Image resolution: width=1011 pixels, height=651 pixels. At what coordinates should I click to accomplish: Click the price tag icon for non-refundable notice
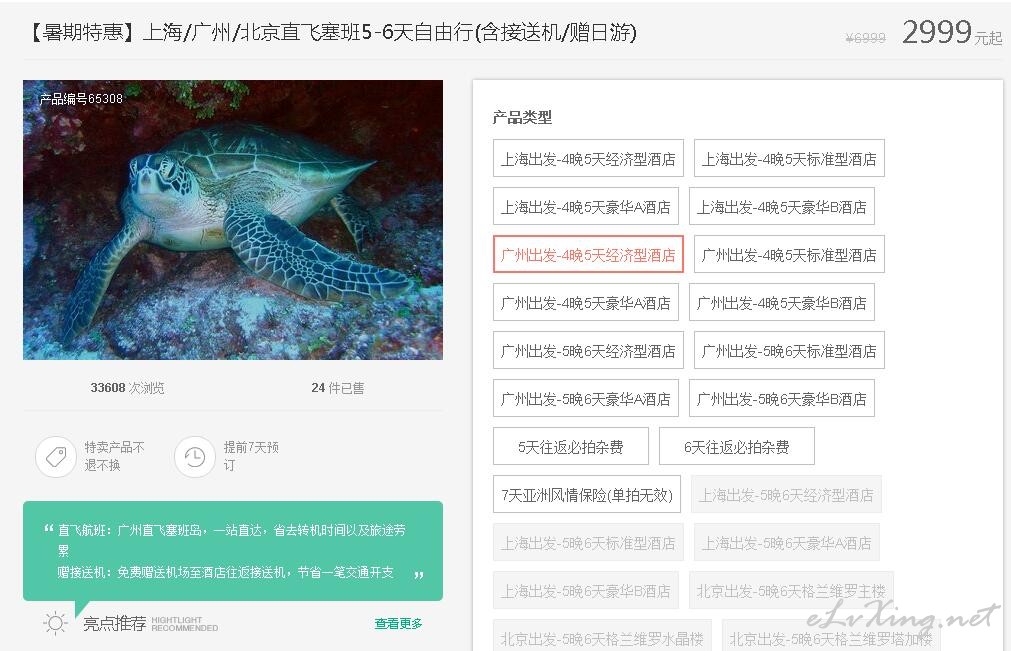(56, 457)
